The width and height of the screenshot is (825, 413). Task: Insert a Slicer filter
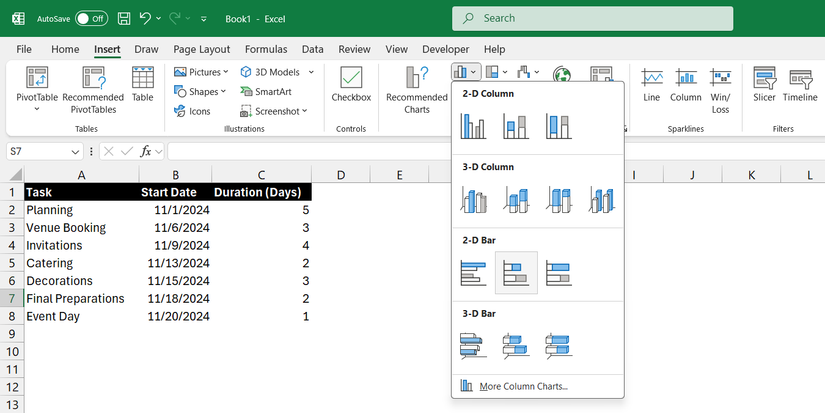point(765,85)
